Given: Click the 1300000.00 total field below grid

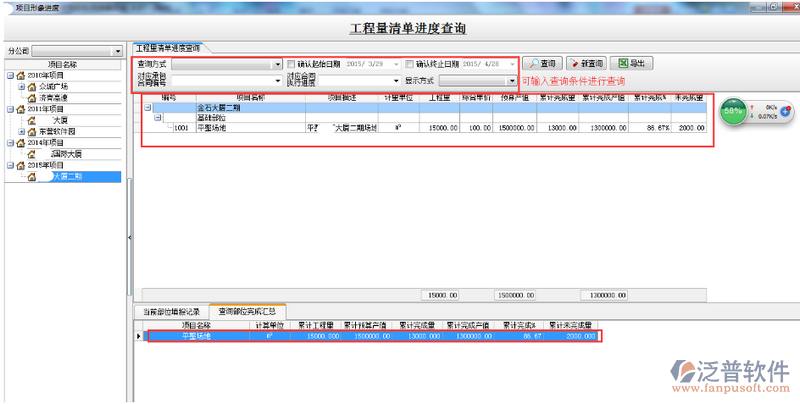Looking at the screenshot, I should pos(604,295).
